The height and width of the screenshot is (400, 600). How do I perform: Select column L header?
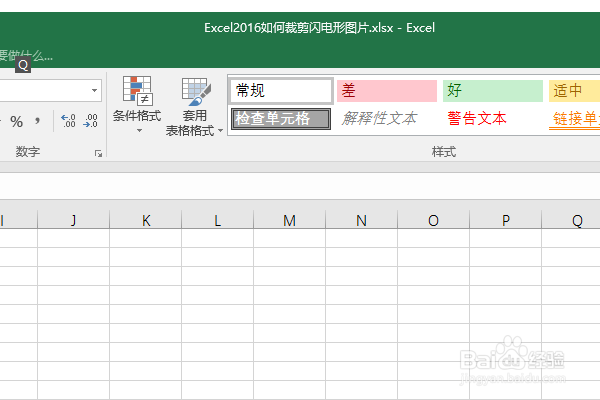[217, 220]
